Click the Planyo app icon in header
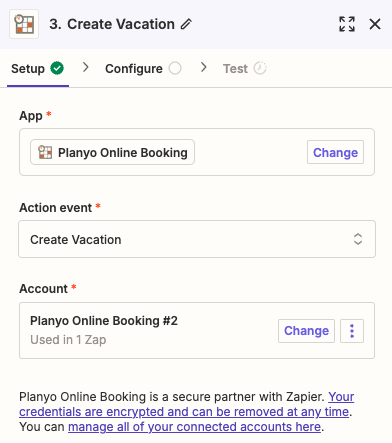Viewport: 392px width, 443px height. click(24, 24)
